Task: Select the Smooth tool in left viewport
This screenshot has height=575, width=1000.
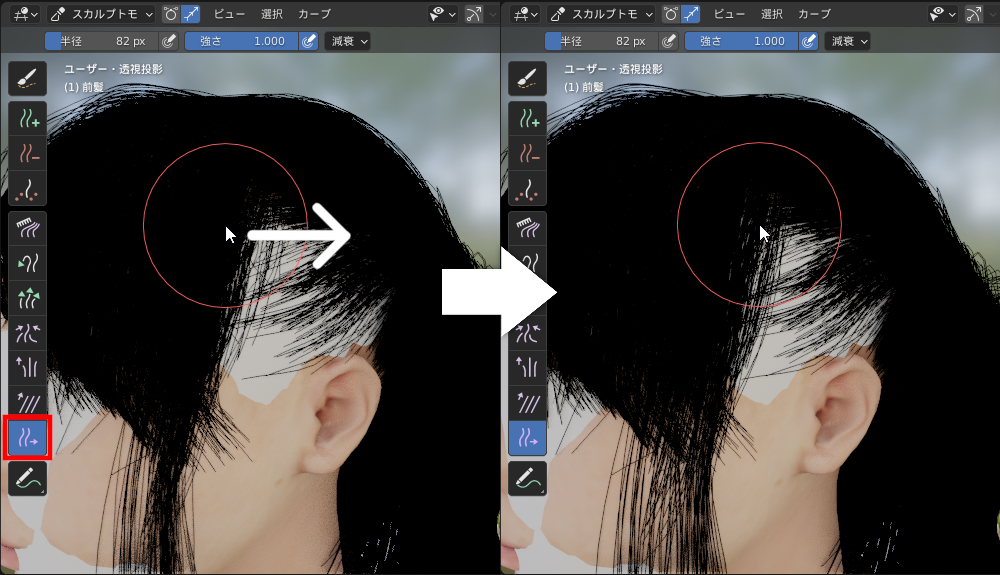Action: 27,404
